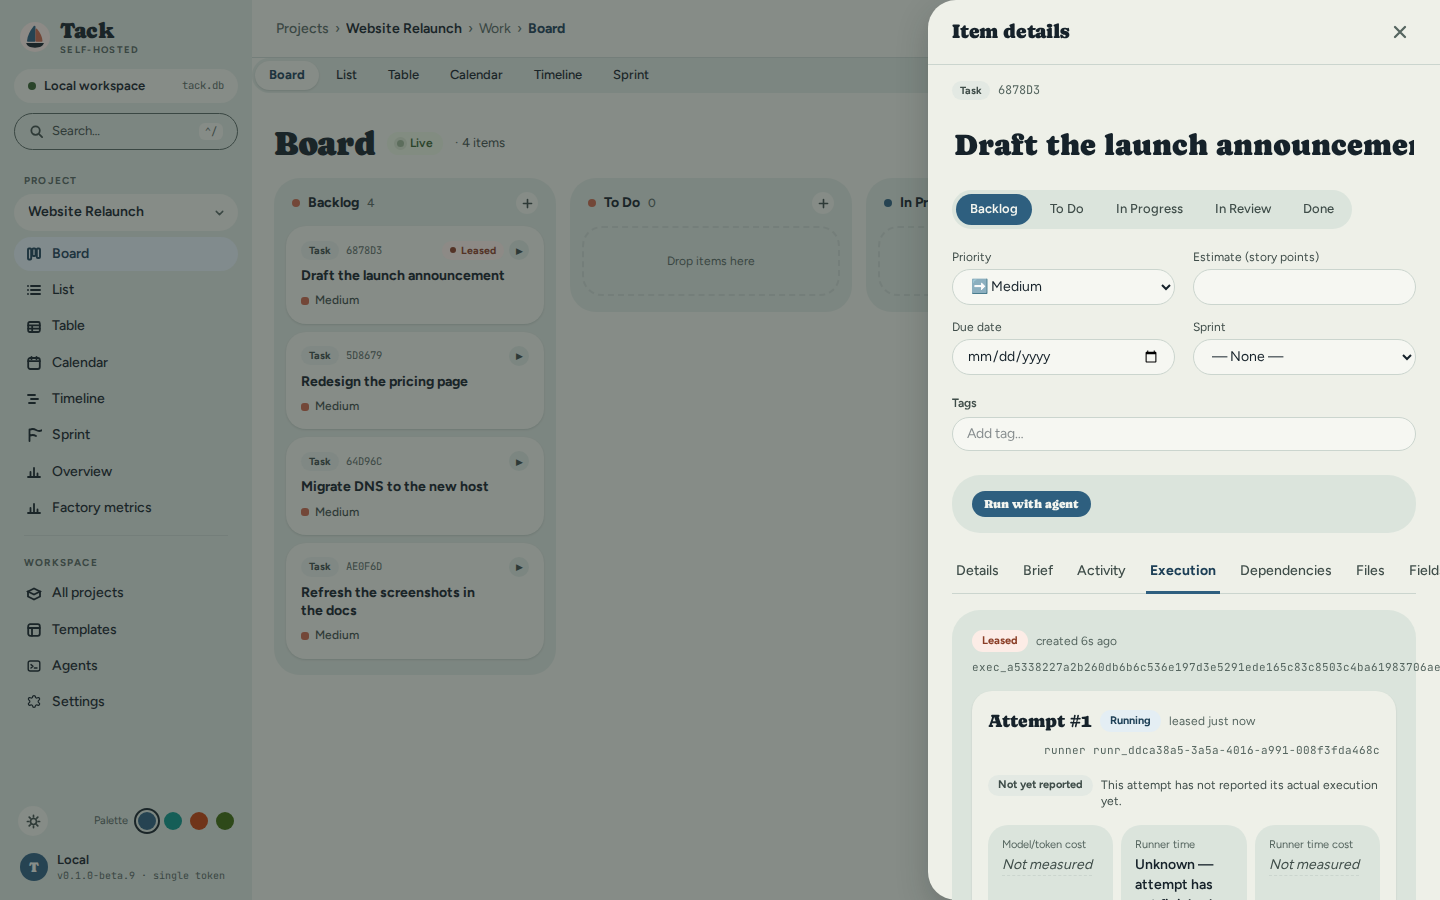Open Website Relaunch in the breadcrumb
Image resolution: width=1440 pixels, height=900 pixels.
pyautogui.click(x=404, y=29)
